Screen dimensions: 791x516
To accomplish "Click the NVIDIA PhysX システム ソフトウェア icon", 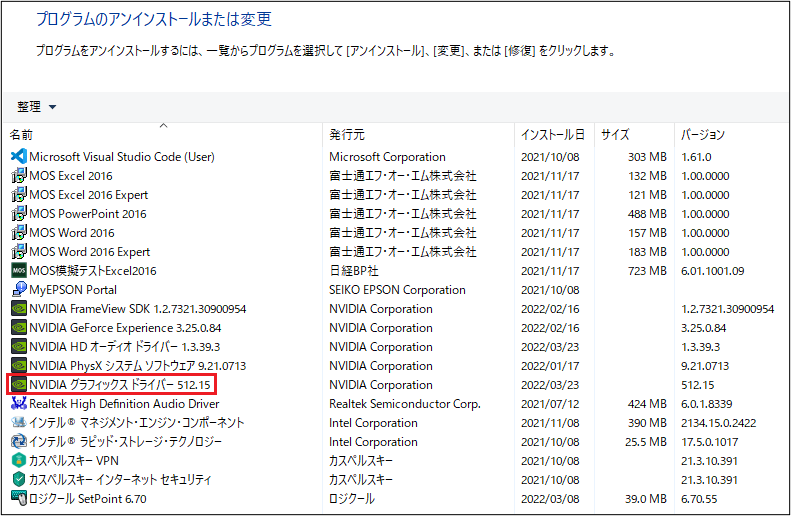I will pos(19,365).
